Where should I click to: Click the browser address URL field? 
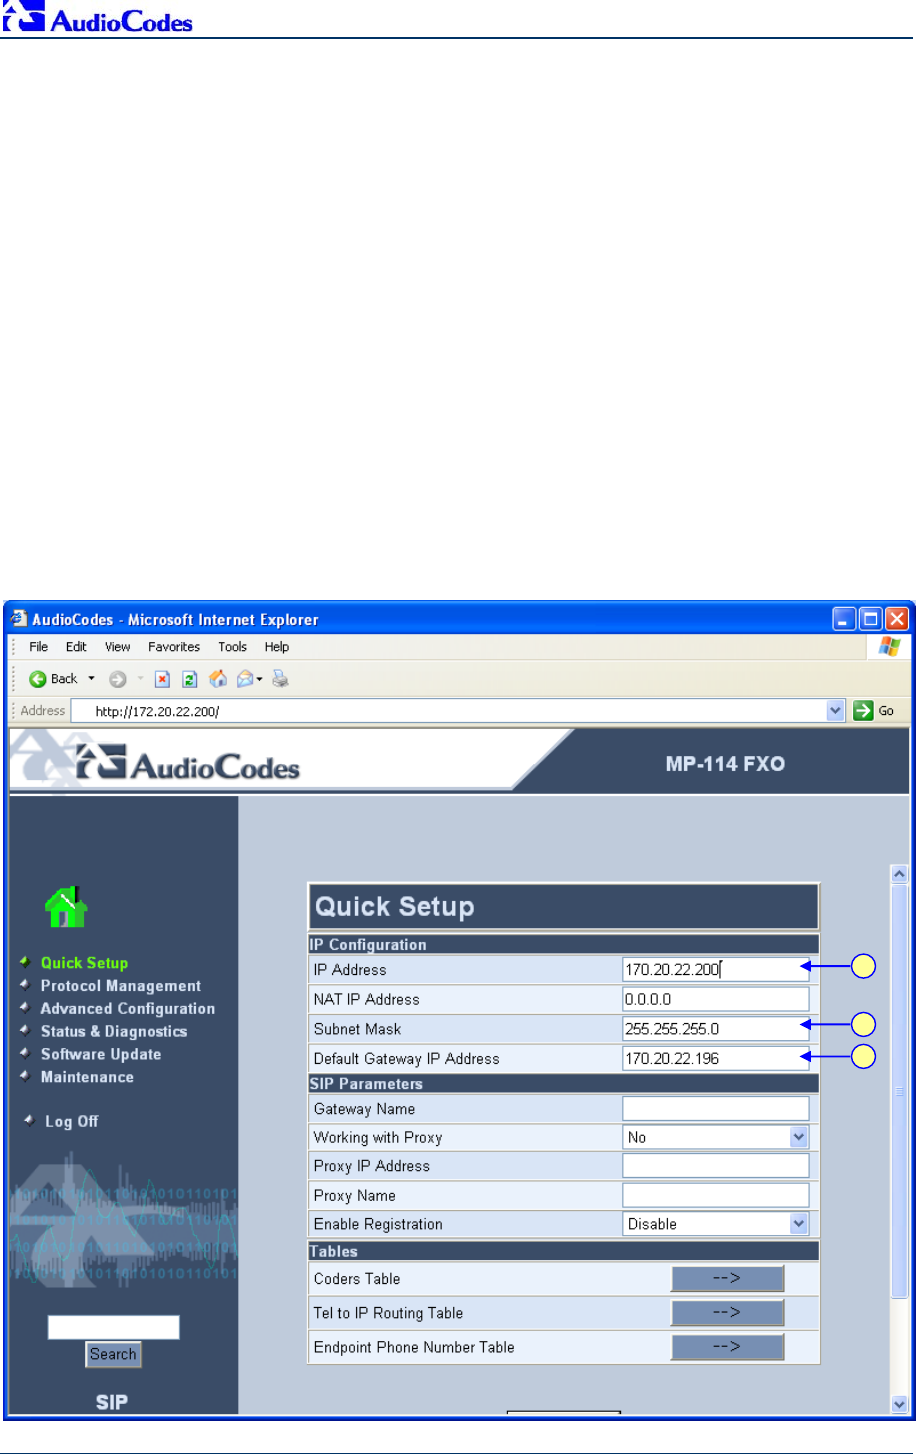coord(458,711)
